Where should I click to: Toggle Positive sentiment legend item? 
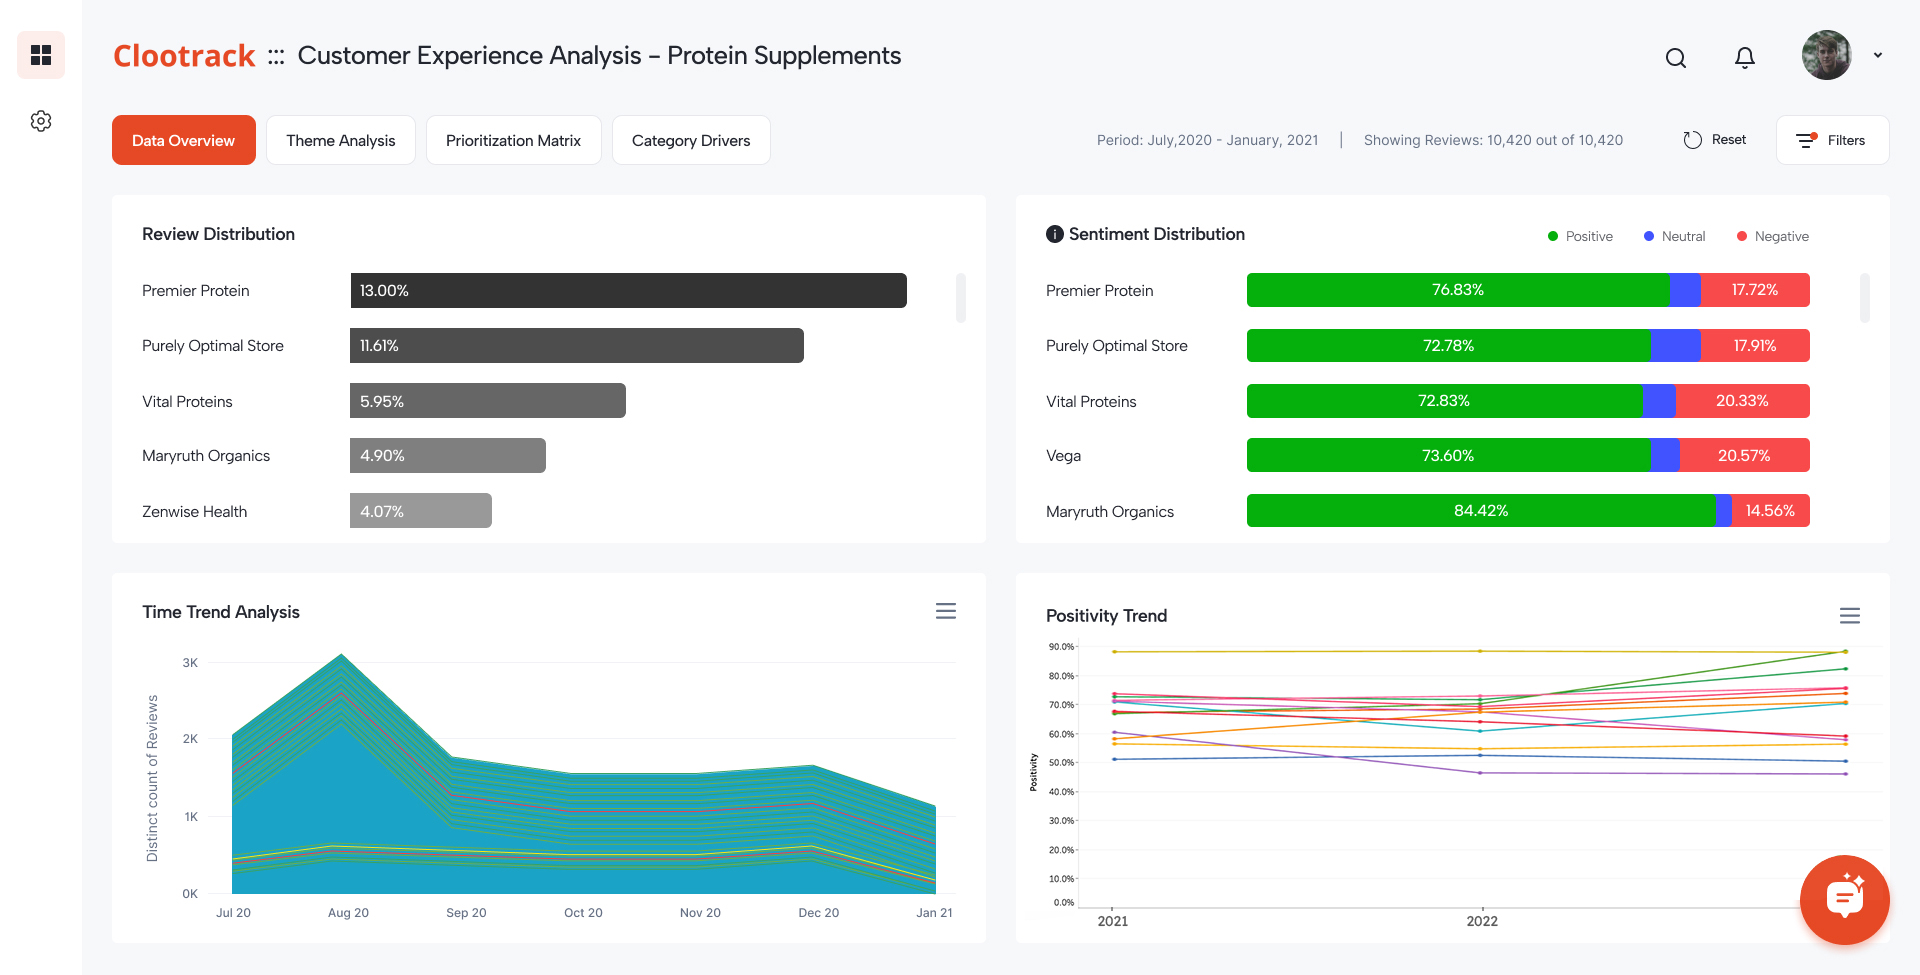[x=1580, y=237]
